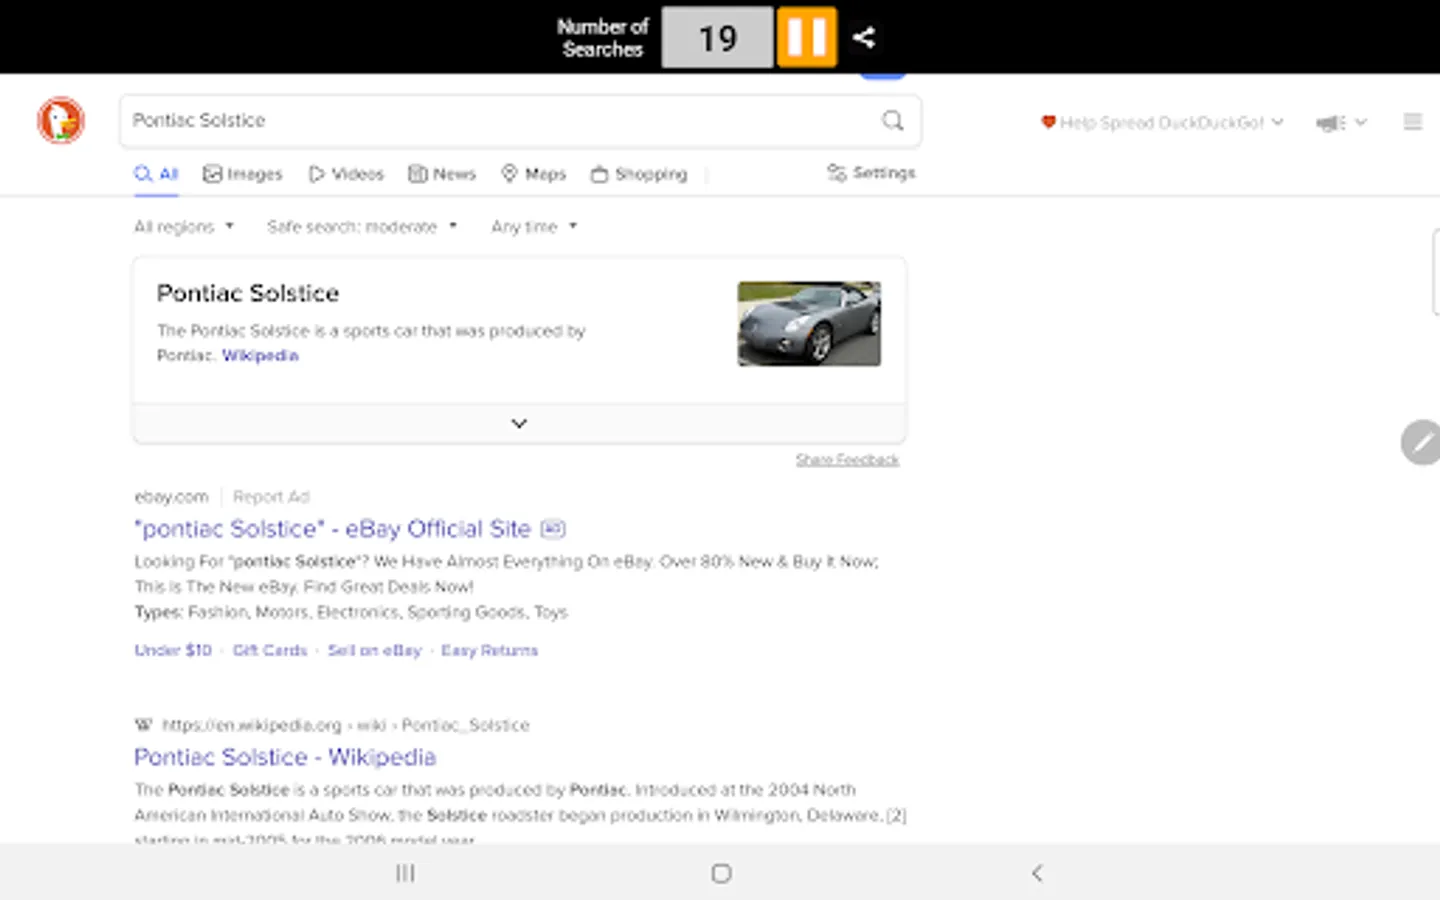Image resolution: width=1440 pixels, height=900 pixels.
Task: Switch to the News tab
Action: (442, 174)
